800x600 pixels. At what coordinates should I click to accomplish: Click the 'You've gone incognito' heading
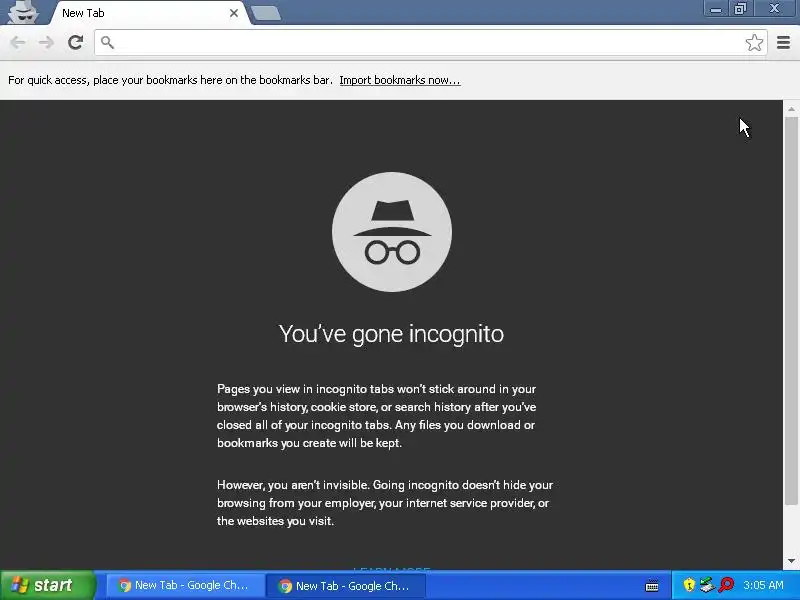[391, 334]
